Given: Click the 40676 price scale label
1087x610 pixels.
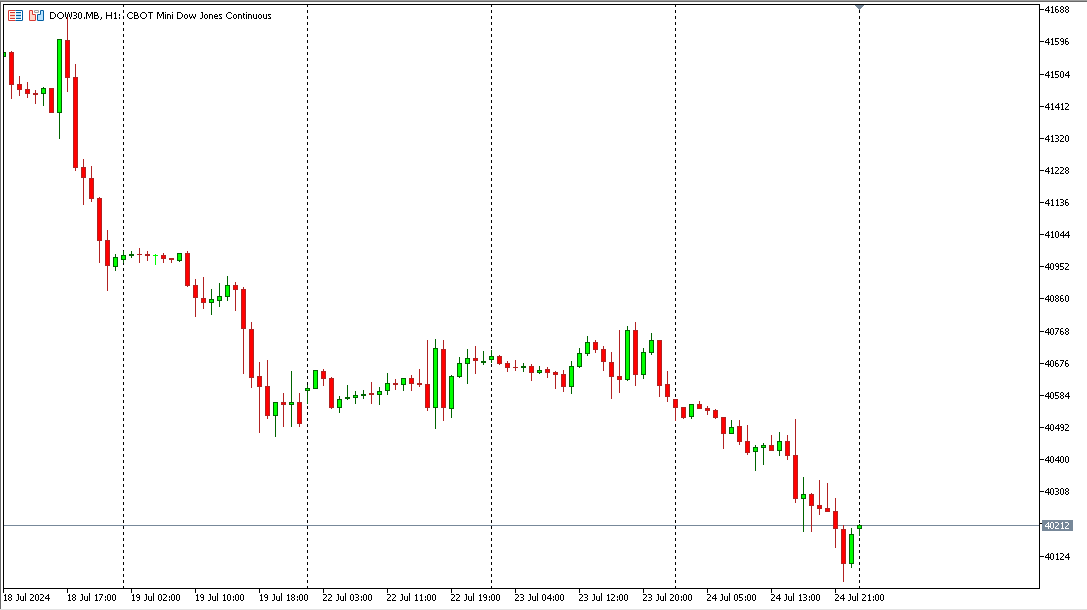Looking at the screenshot, I should click(1057, 363).
